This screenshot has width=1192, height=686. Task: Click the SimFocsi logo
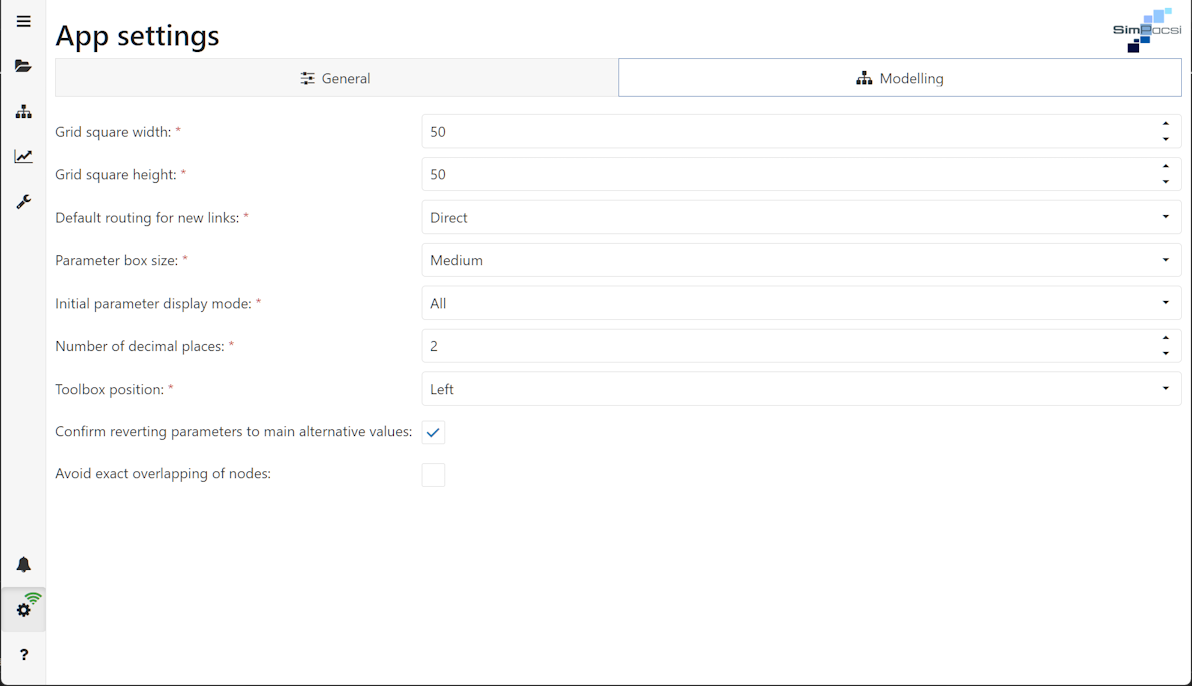coord(1146,30)
